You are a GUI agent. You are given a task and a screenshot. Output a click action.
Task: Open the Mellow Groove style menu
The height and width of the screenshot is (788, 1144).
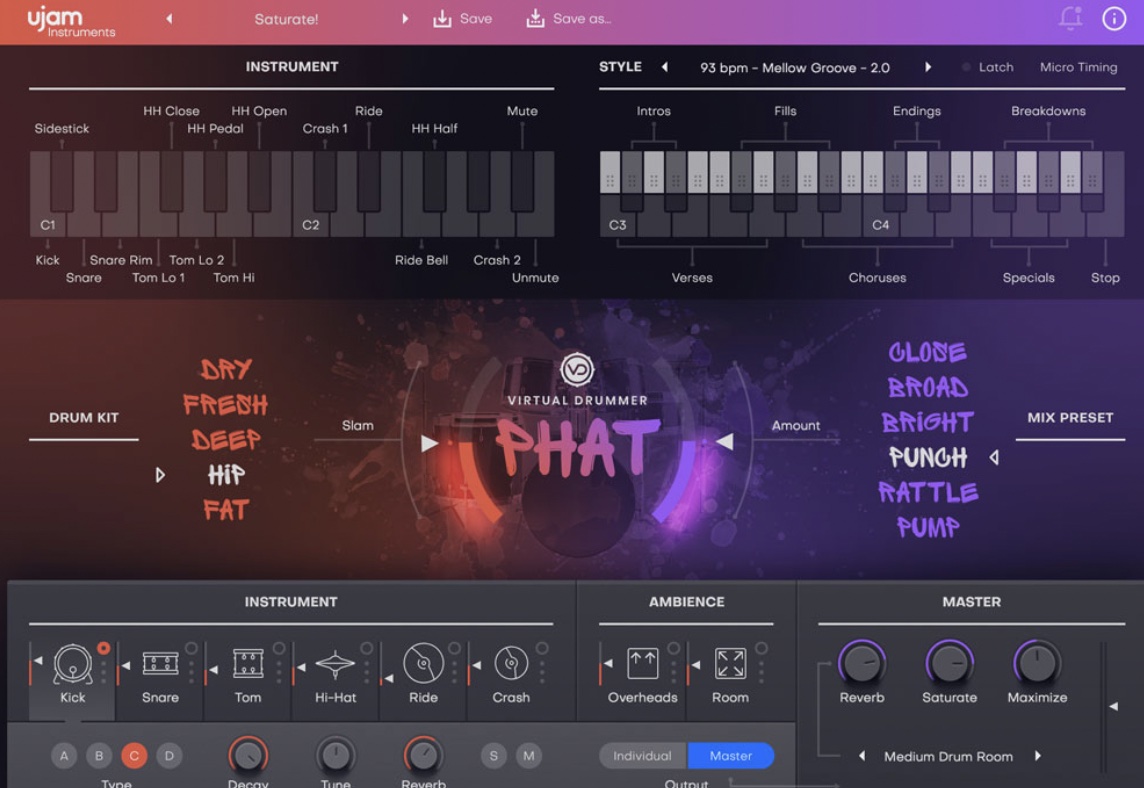tap(795, 68)
